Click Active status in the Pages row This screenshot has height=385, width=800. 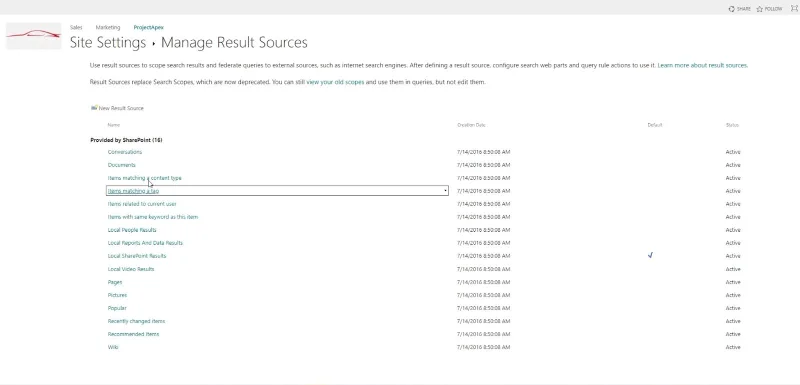[x=733, y=282]
